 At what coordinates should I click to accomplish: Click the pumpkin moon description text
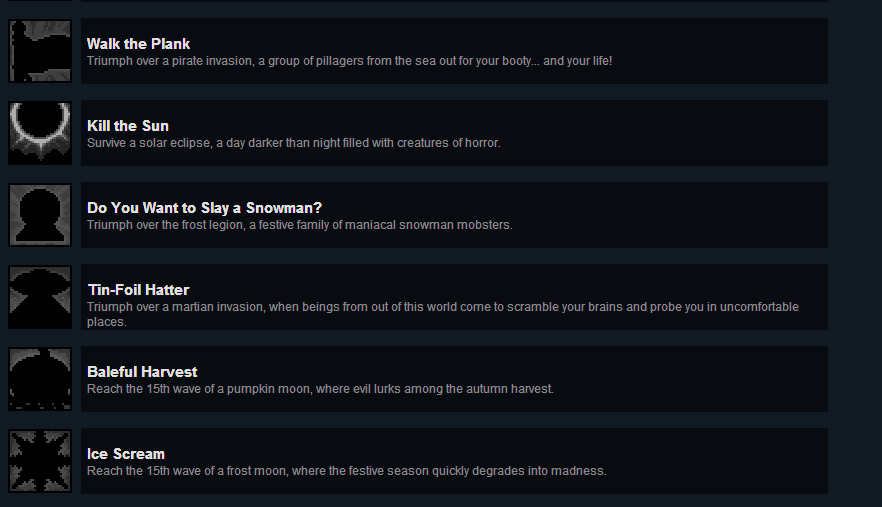pos(320,389)
